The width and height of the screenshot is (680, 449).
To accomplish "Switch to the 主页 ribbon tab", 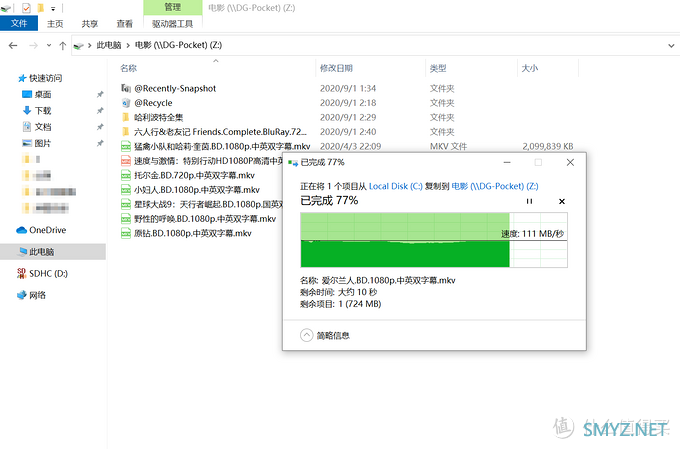I will [55, 24].
